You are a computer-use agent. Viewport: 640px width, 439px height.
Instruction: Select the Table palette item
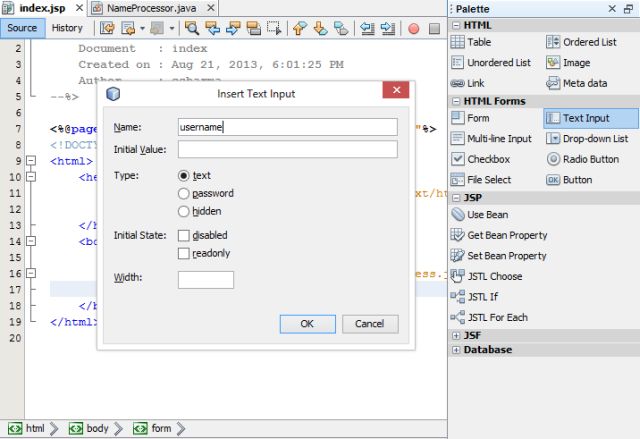[471, 42]
